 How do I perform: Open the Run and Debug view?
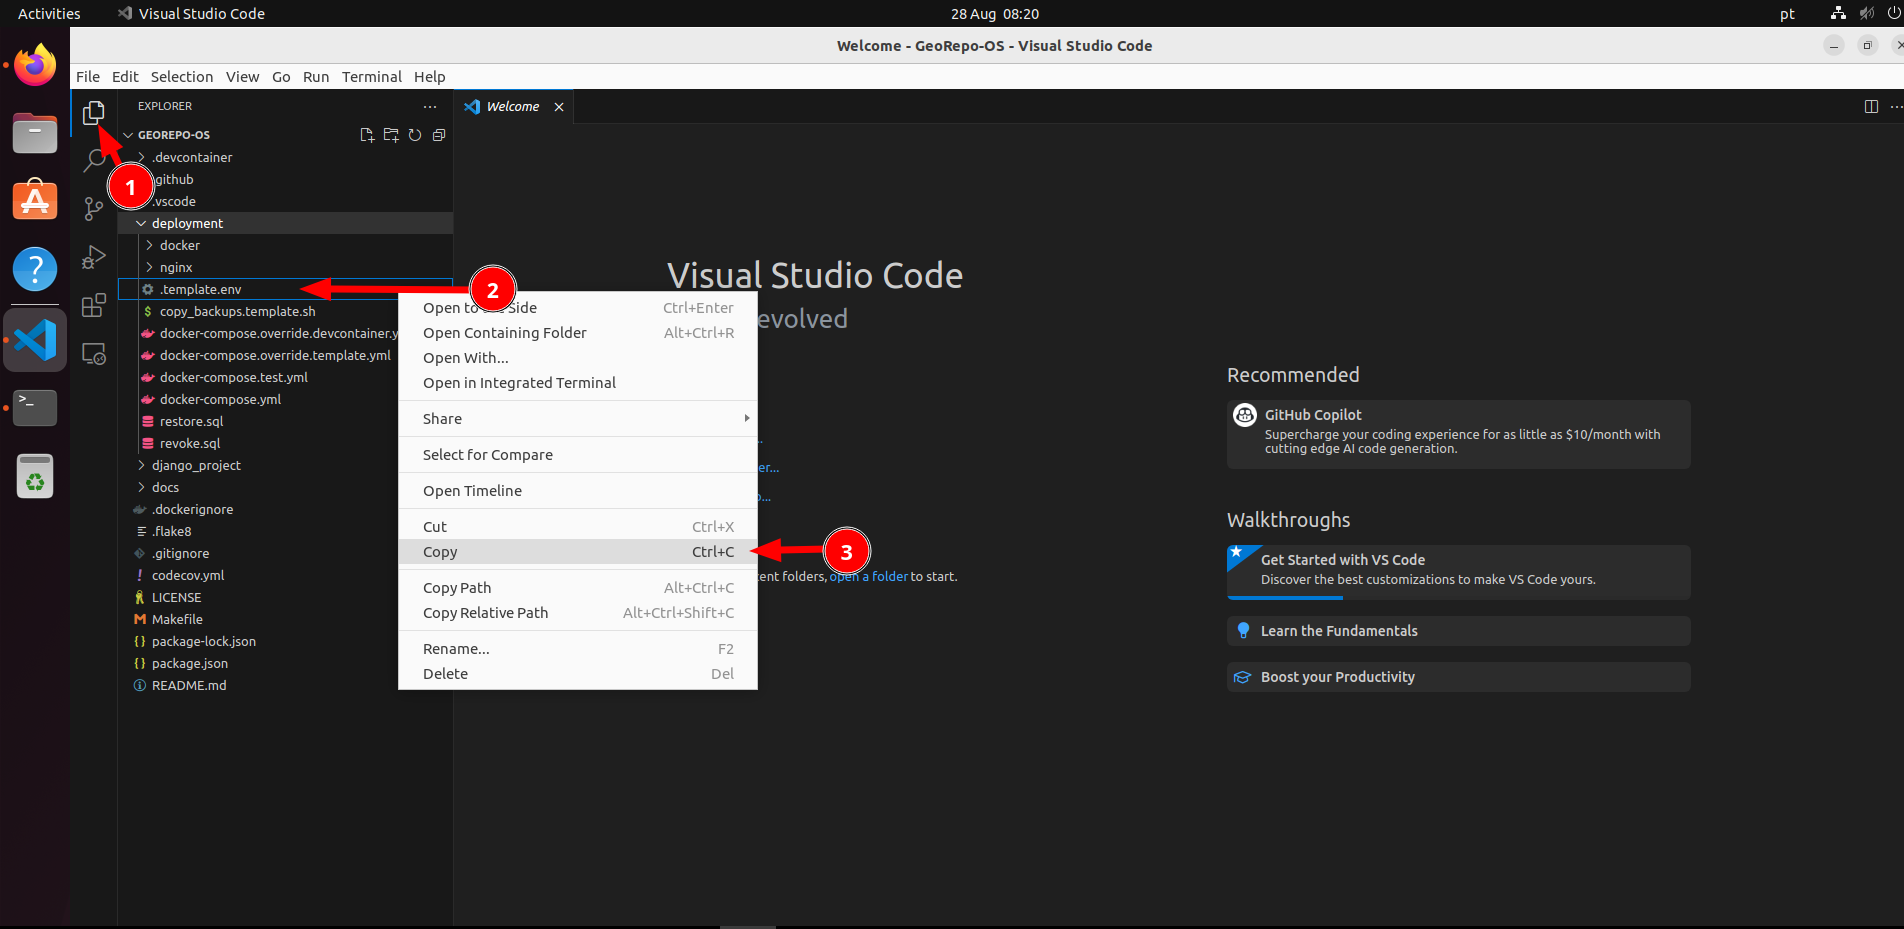point(94,257)
